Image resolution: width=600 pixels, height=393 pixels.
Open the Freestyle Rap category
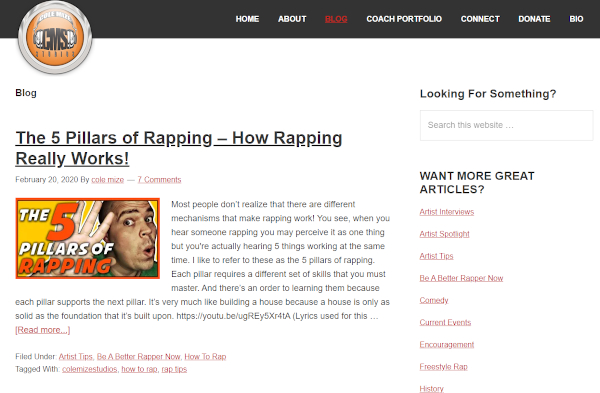point(443,367)
